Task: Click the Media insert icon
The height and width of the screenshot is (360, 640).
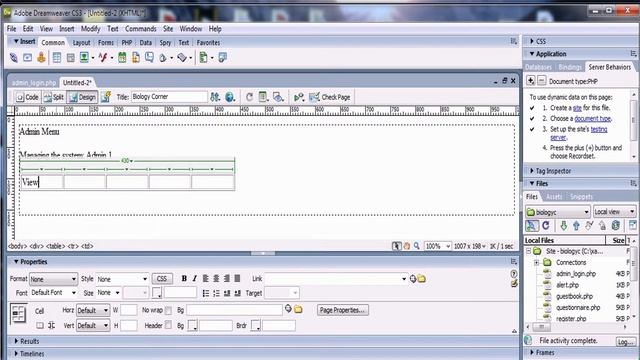Action: pos(103,58)
